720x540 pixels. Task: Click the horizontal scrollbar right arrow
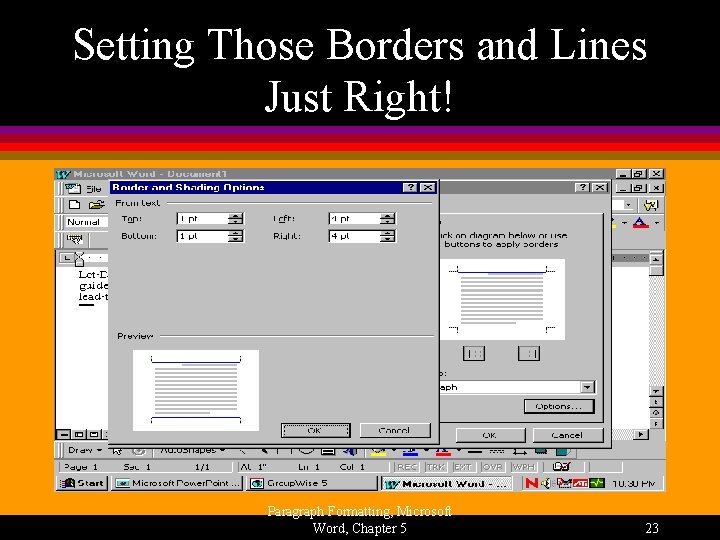(x=641, y=434)
